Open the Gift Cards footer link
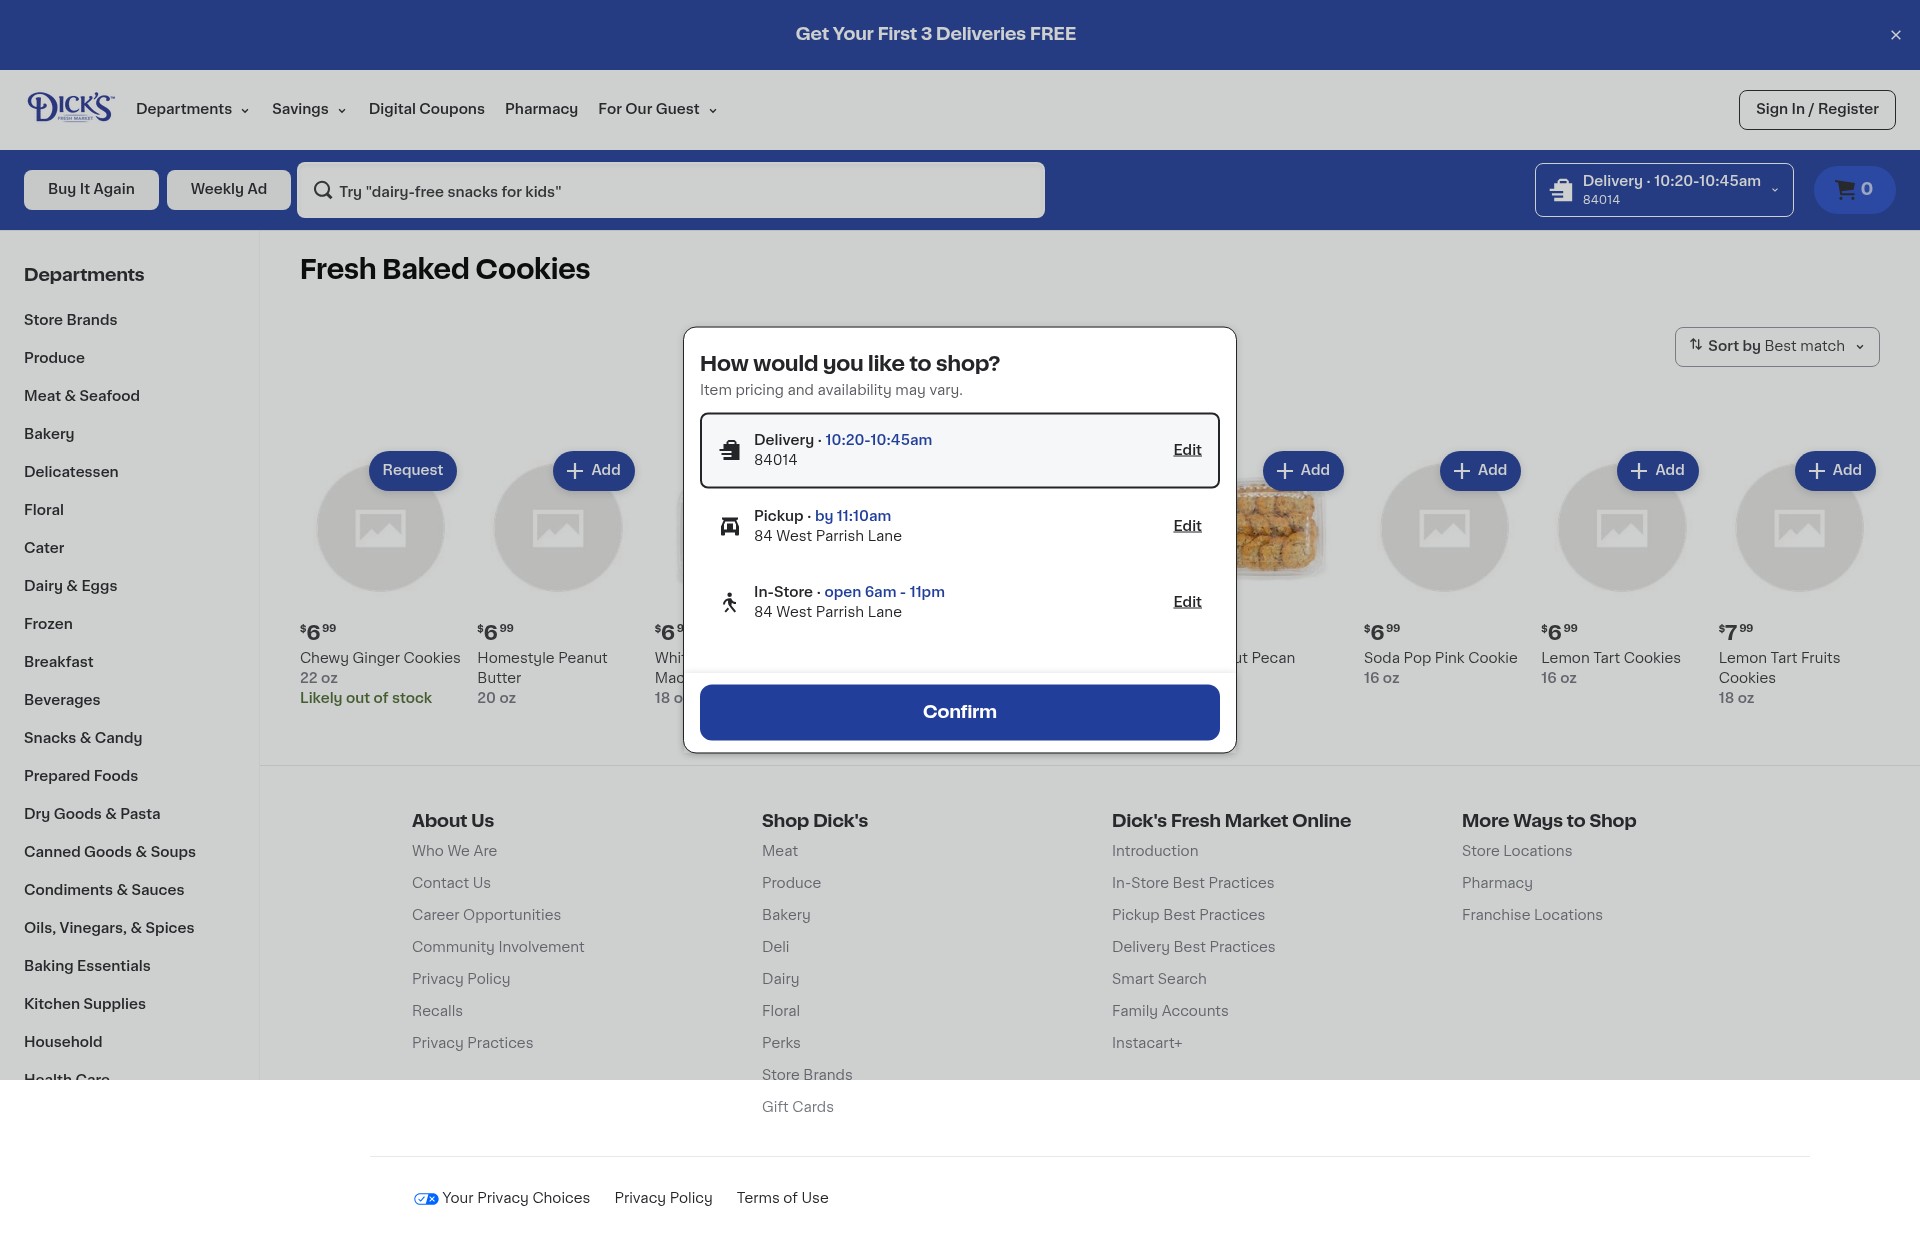 [x=797, y=1107]
